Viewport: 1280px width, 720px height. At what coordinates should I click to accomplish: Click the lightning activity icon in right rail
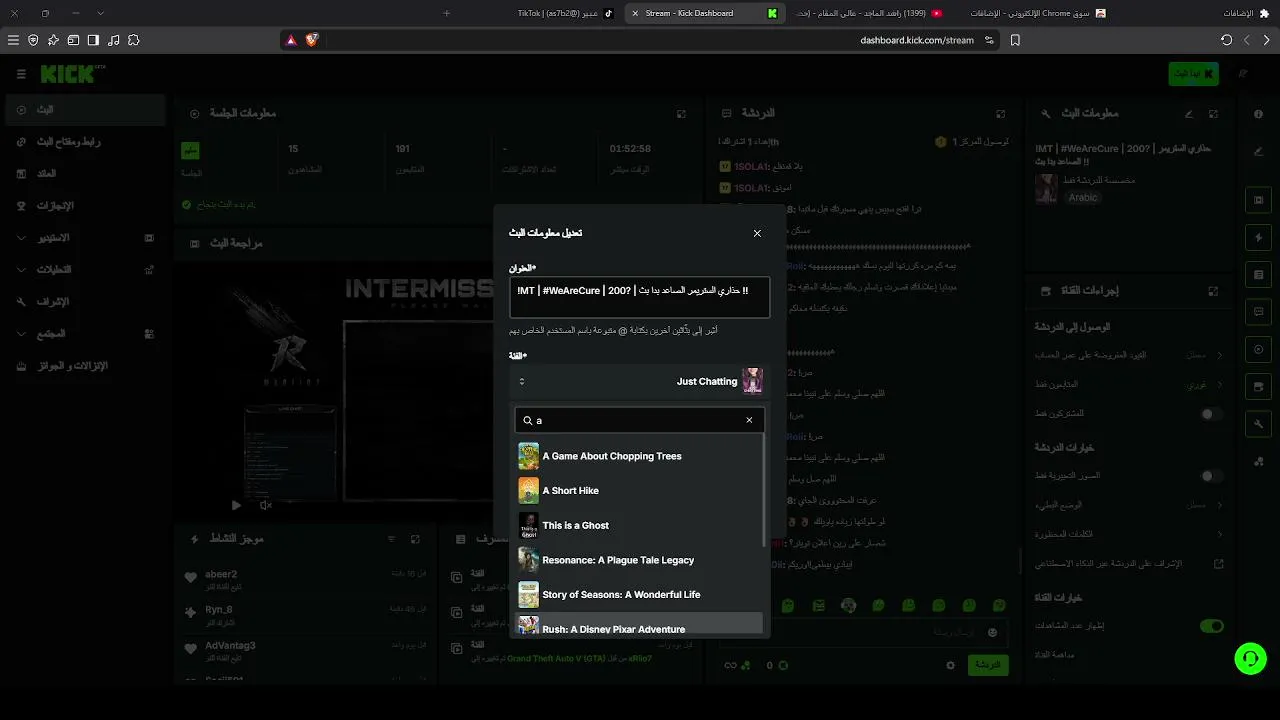click(1258, 238)
